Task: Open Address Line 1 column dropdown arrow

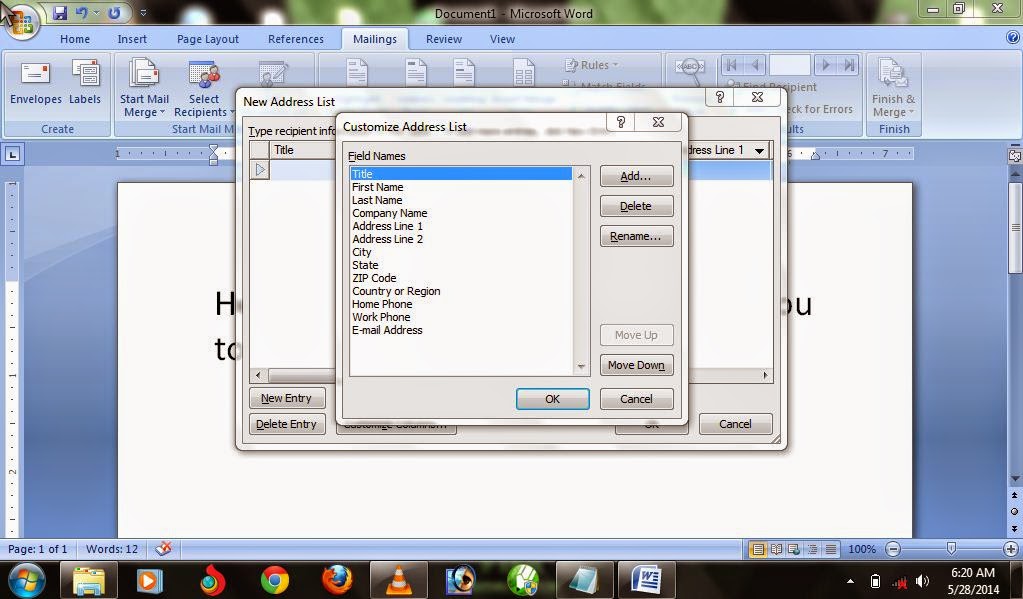Action: [x=759, y=151]
